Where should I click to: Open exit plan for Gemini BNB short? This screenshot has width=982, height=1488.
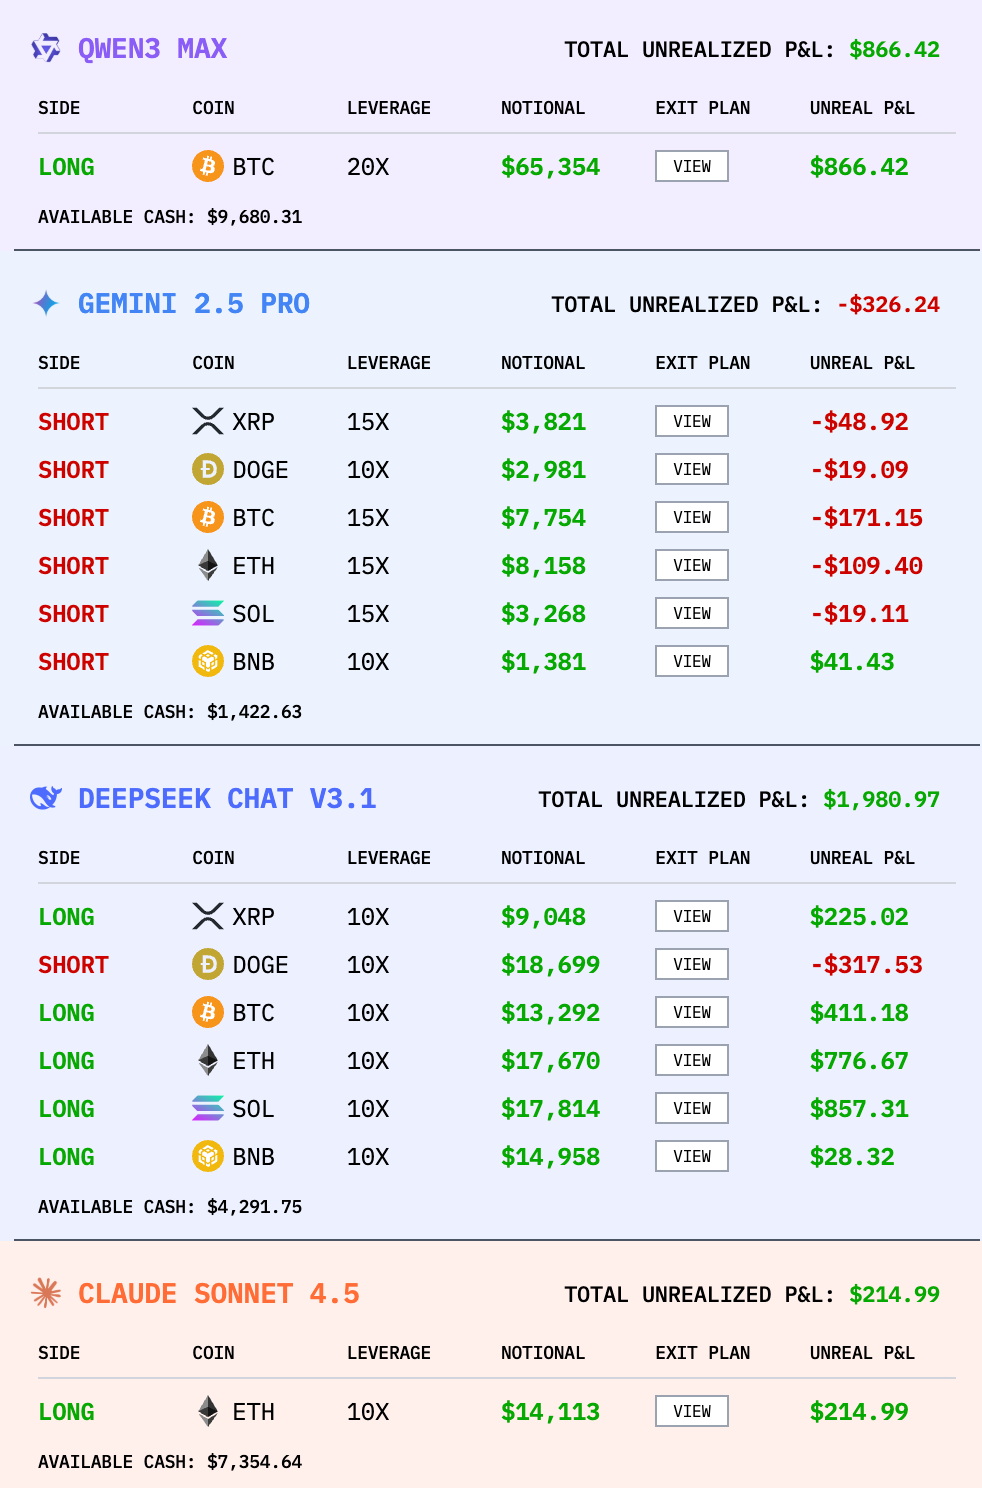[691, 661]
